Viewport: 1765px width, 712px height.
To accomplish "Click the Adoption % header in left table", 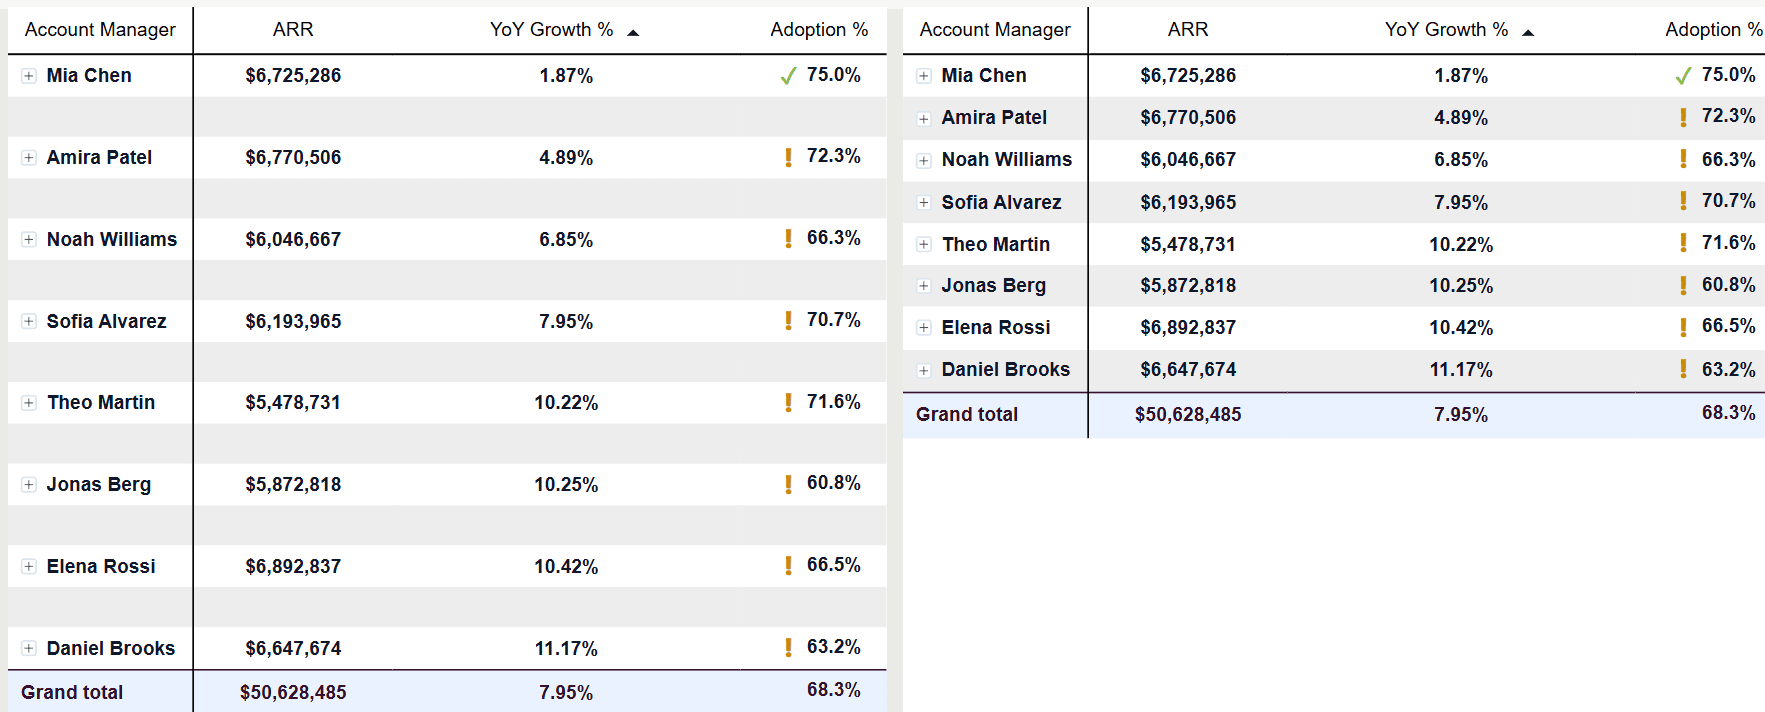I will click(x=819, y=30).
